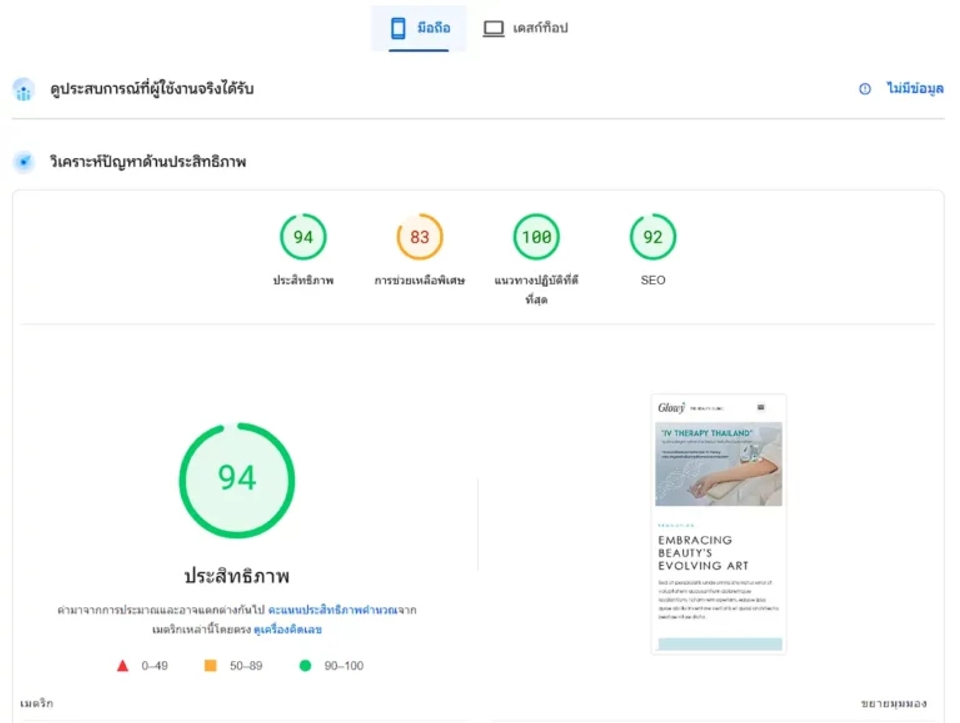Image resolution: width=960 pixels, height=723 pixels.
Task: Click the red triangle 0–49 legend icon
Action: (x=122, y=665)
